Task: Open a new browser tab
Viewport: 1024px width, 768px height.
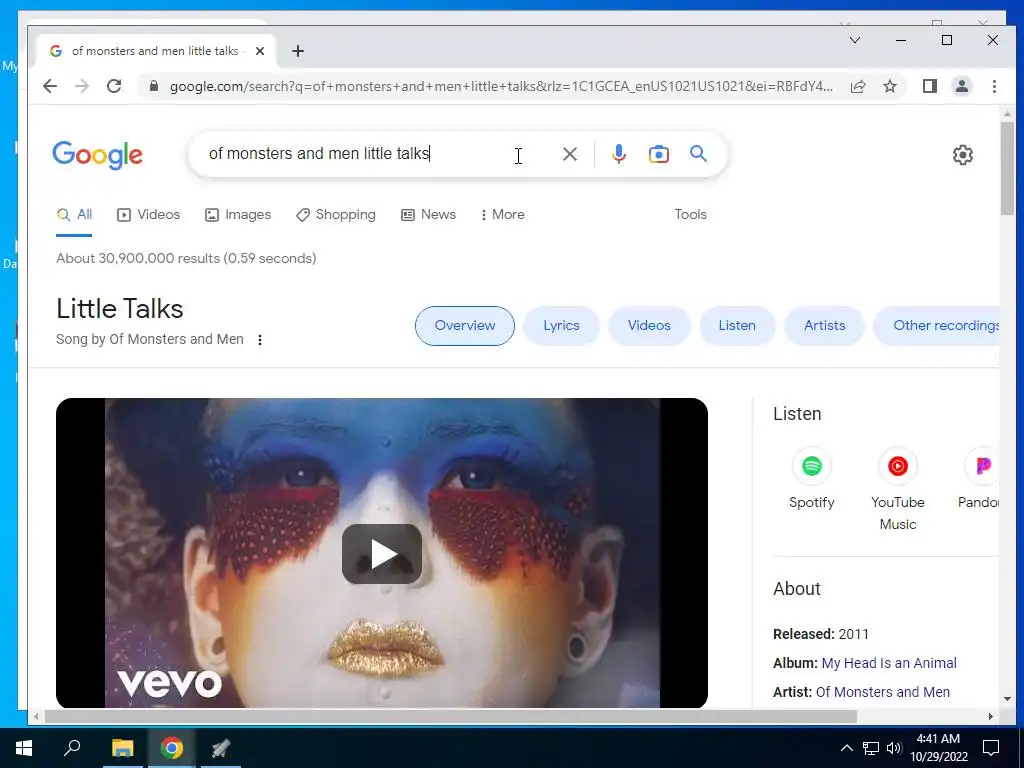Action: click(x=298, y=51)
